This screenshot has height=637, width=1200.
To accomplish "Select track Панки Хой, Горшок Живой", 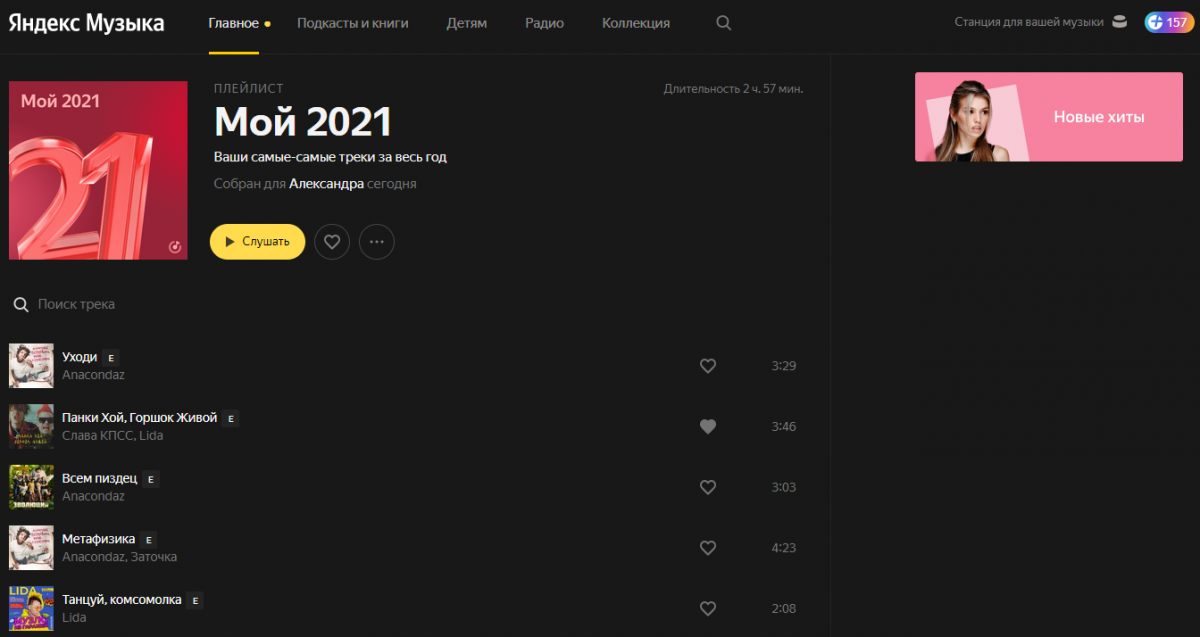I will pyautogui.click(x=139, y=418).
